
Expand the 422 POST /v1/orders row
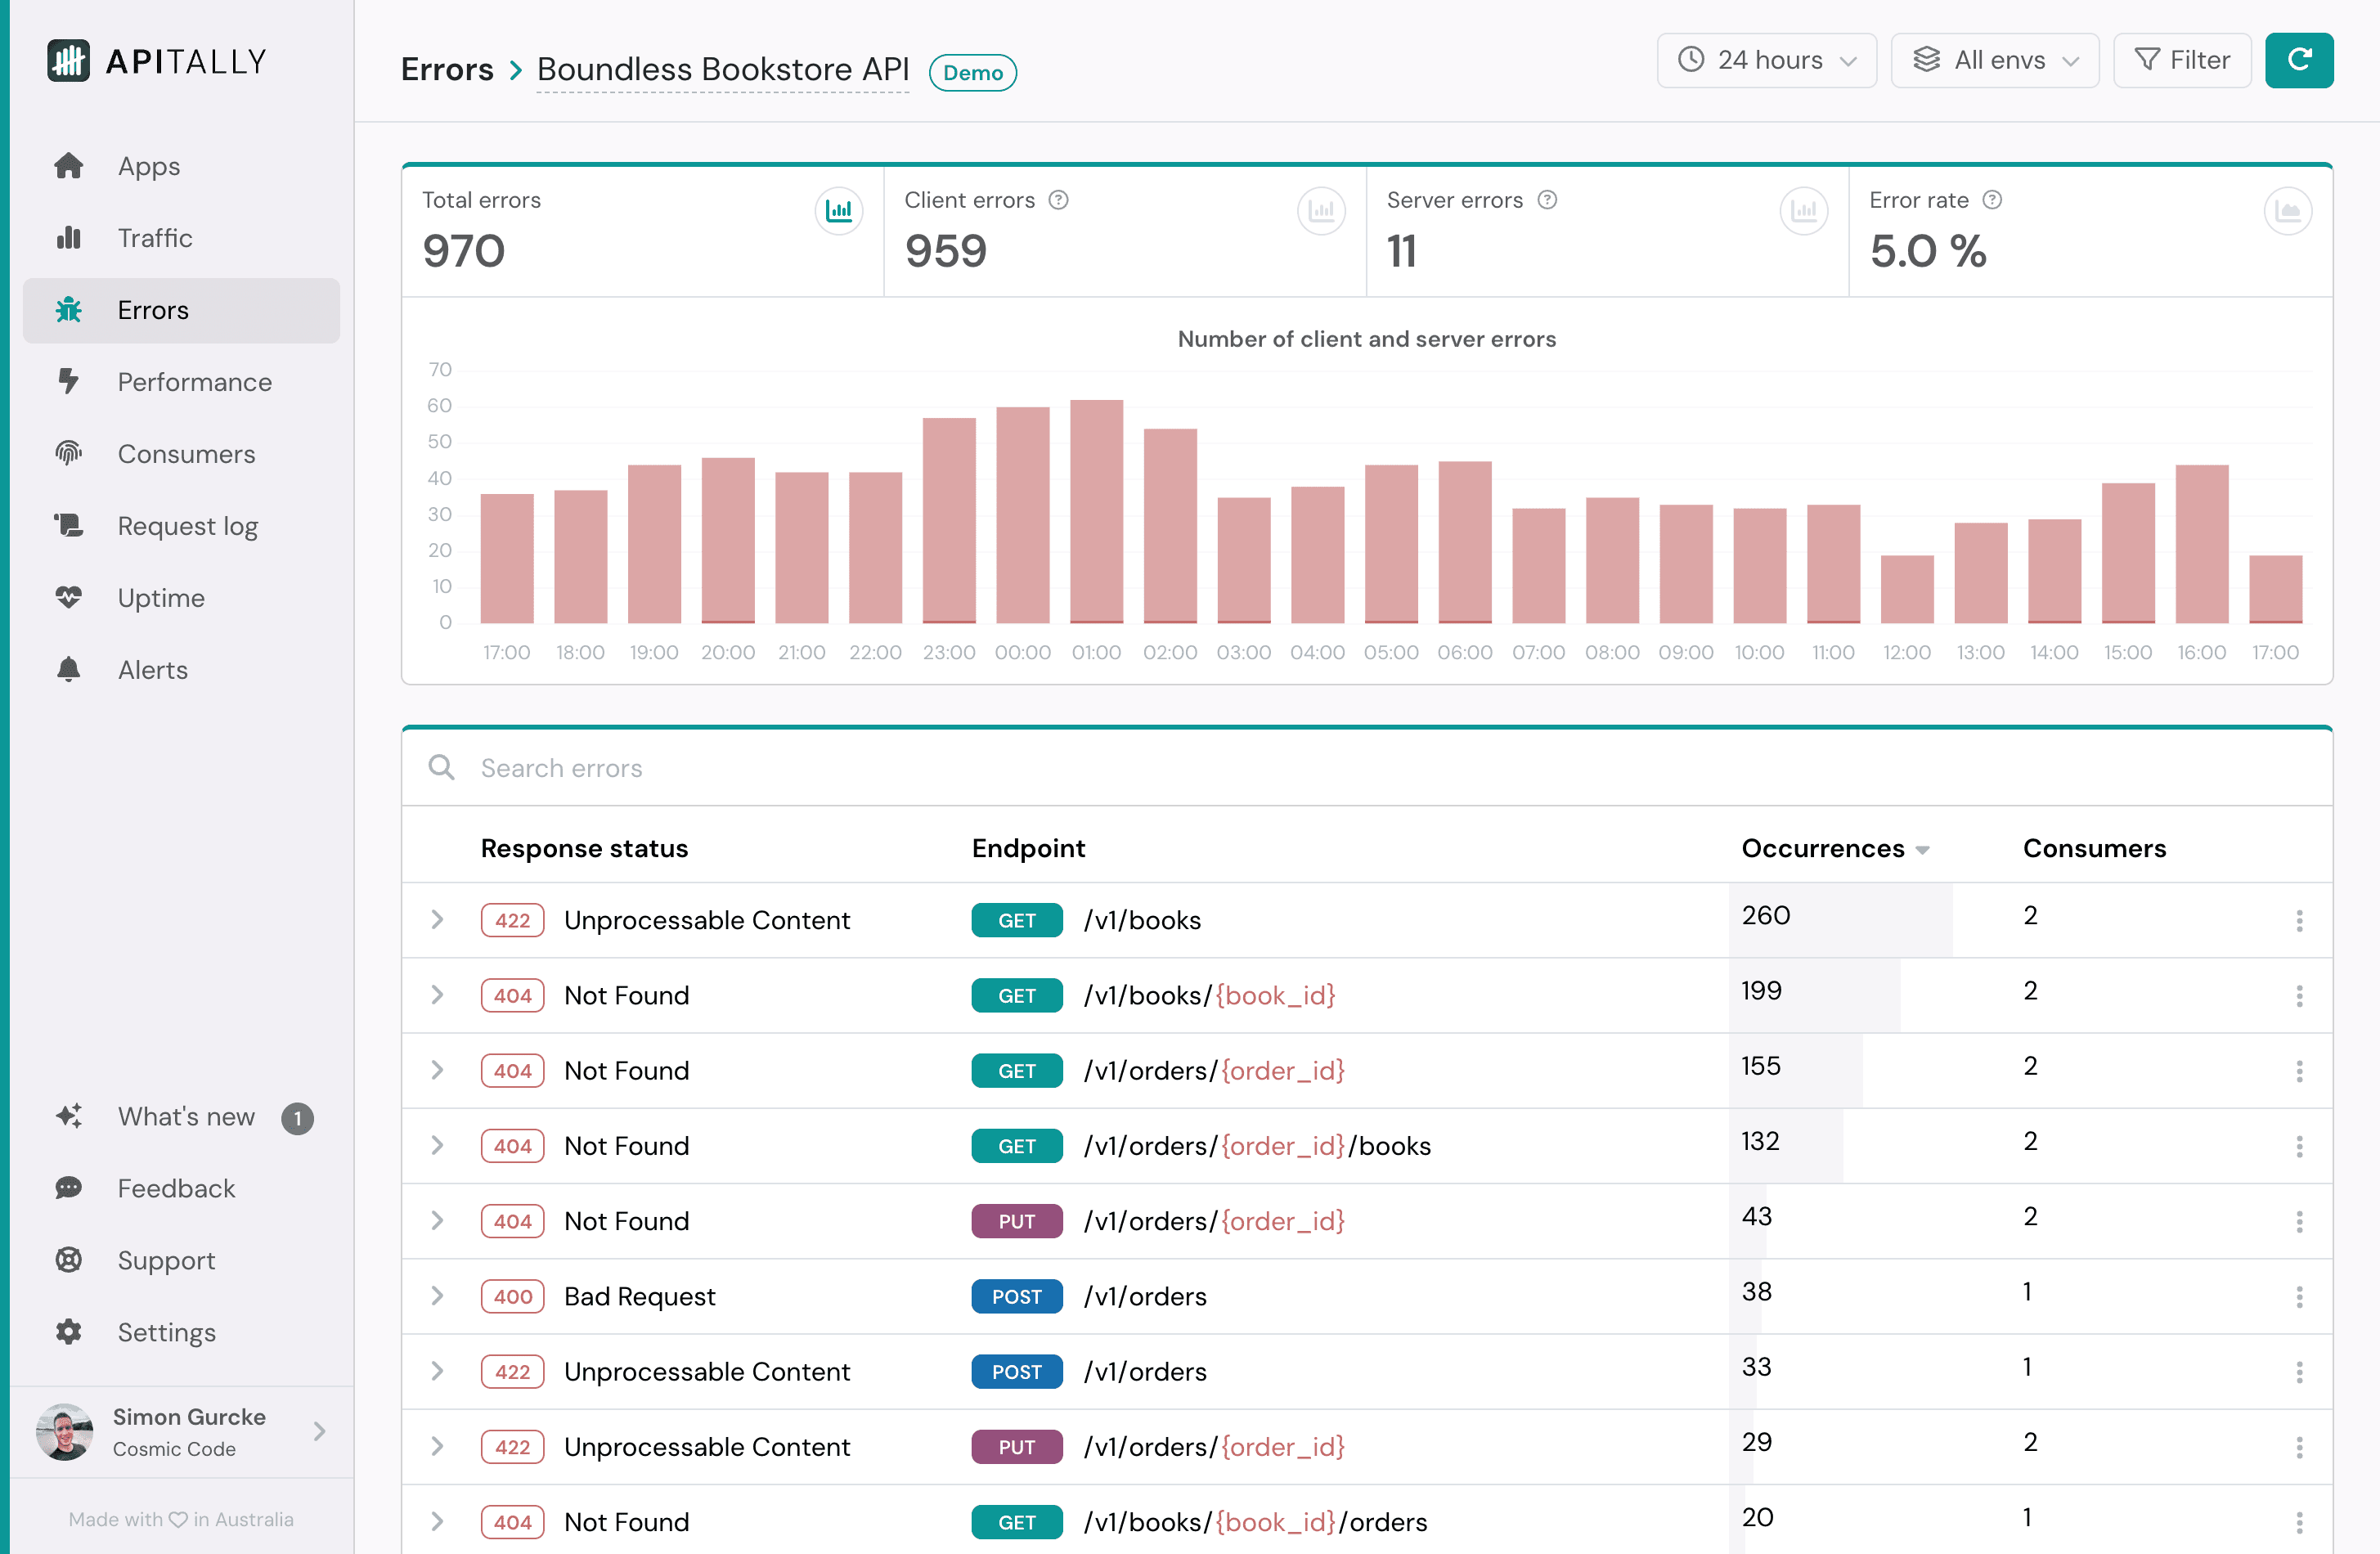pyautogui.click(x=437, y=1371)
